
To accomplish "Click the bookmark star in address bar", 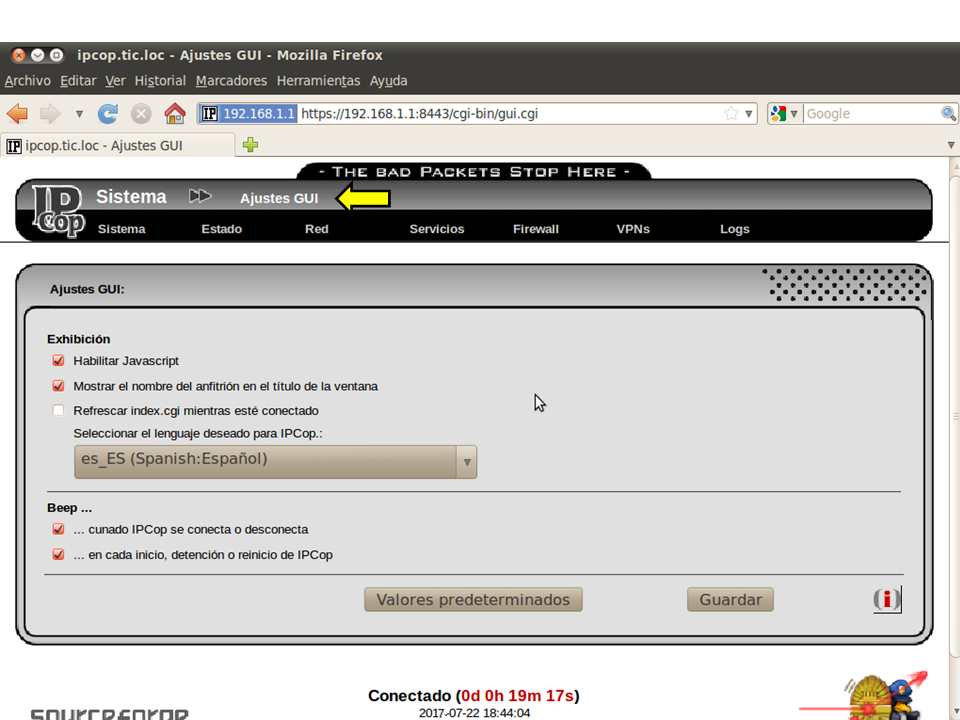I will click(x=731, y=113).
